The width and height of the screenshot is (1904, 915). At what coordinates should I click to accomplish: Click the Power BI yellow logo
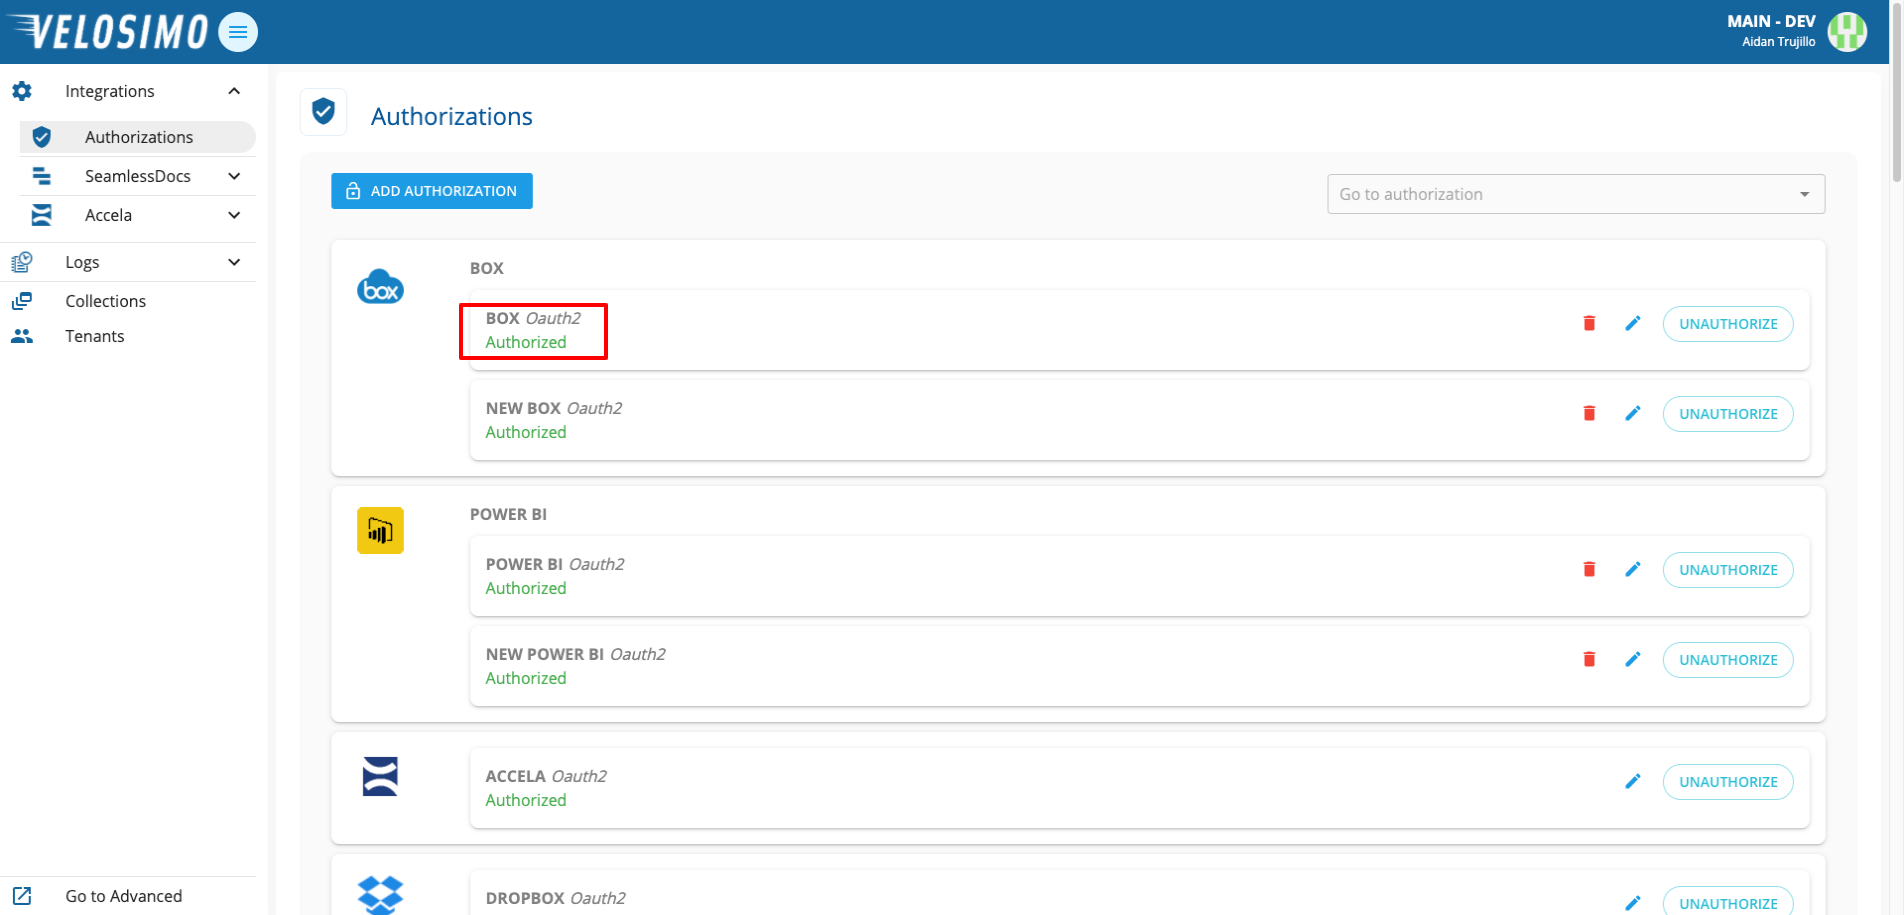coord(380,530)
